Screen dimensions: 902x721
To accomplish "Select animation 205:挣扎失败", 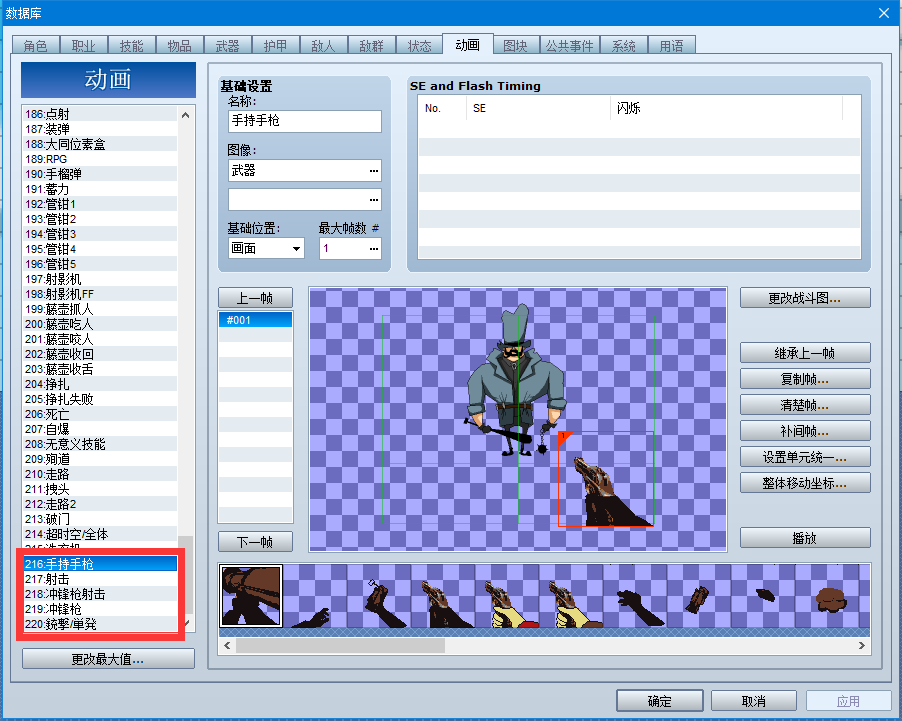I will click(x=100, y=399).
